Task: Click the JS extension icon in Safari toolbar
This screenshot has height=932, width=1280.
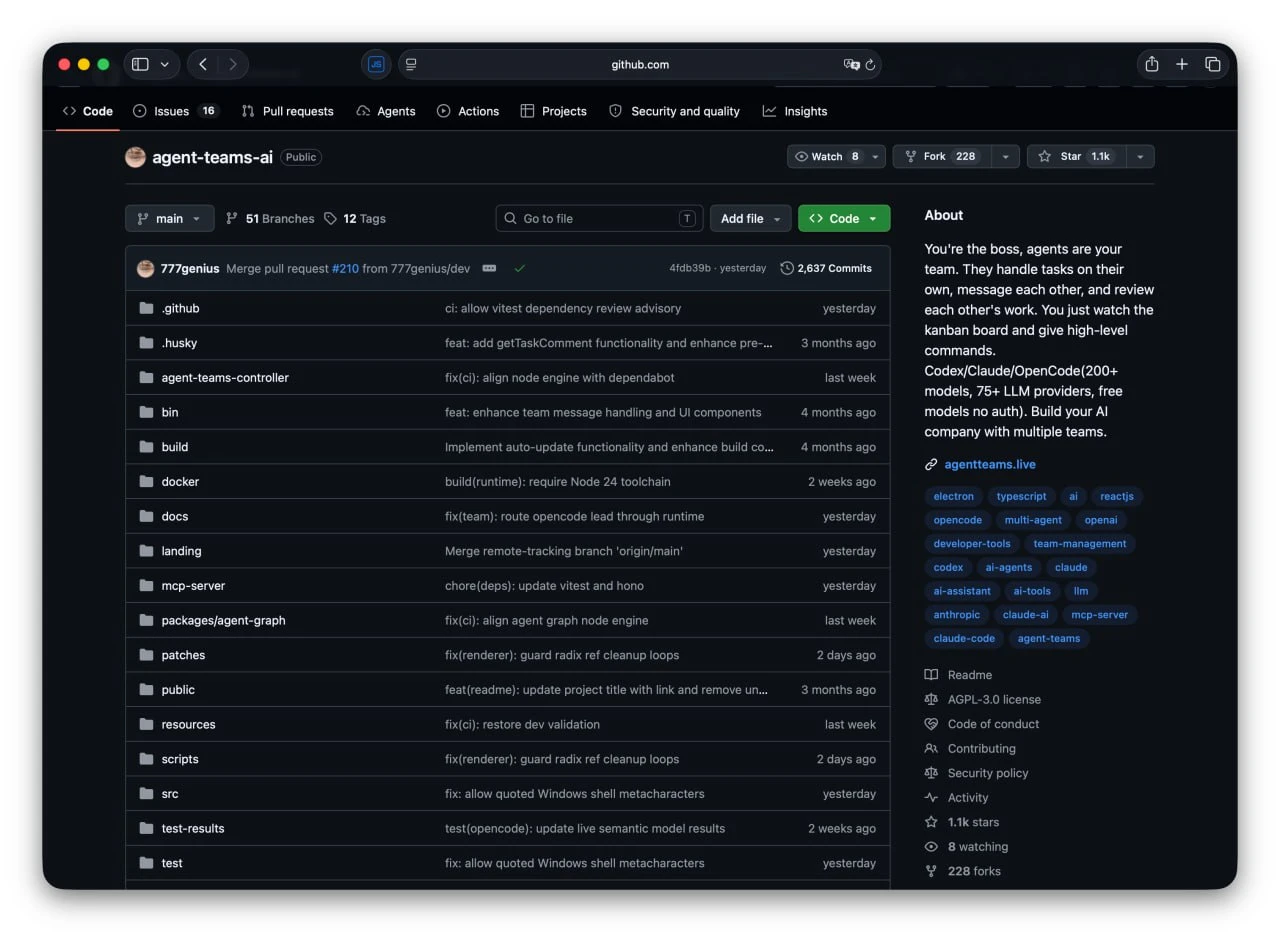Action: [x=376, y=64]
